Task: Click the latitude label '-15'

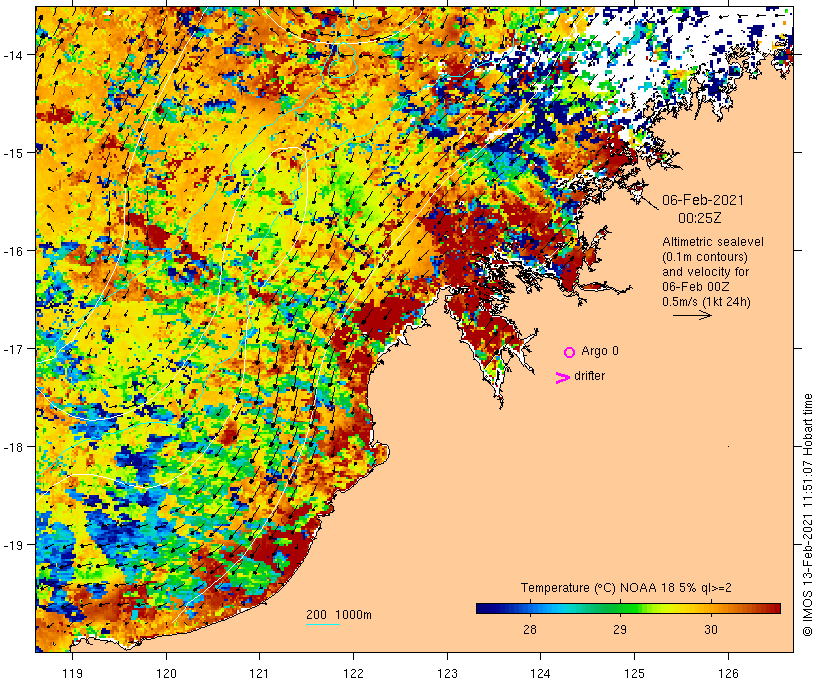Action: pyautogui.click(x=13, y=153)
